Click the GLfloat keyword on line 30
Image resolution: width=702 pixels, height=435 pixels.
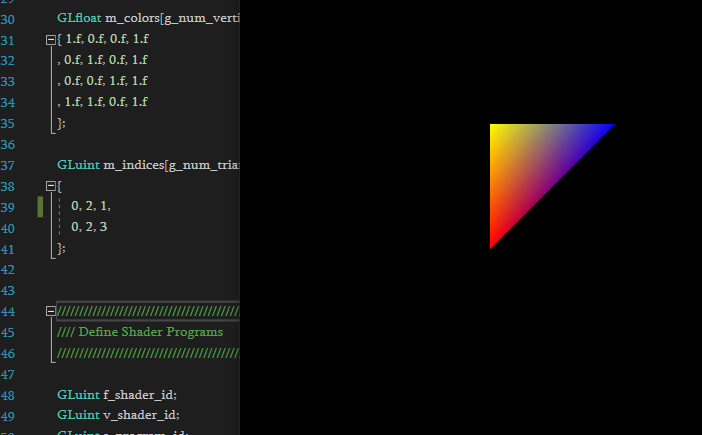pyautogui.click(x=79, y=18)
